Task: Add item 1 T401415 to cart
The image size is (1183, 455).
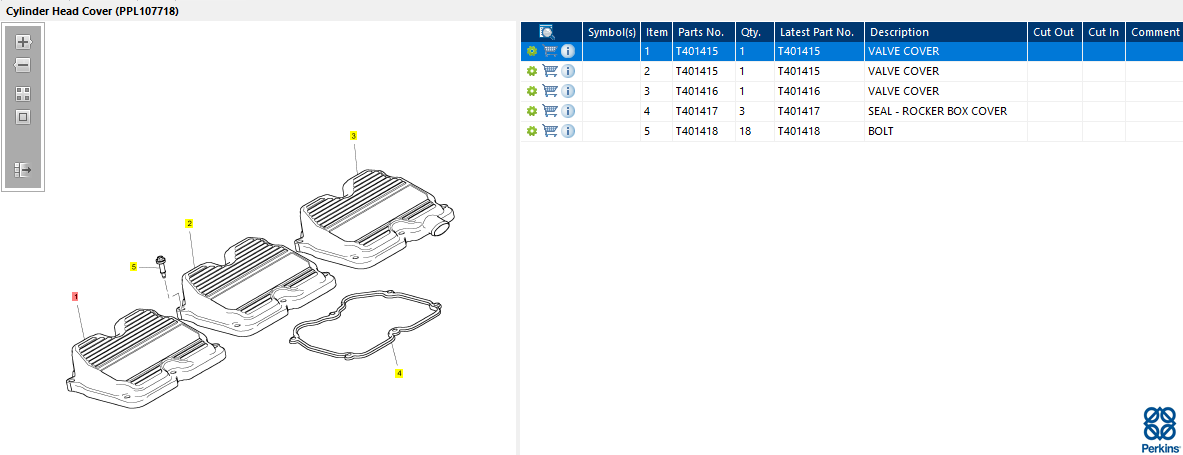Action: (550, 51)
